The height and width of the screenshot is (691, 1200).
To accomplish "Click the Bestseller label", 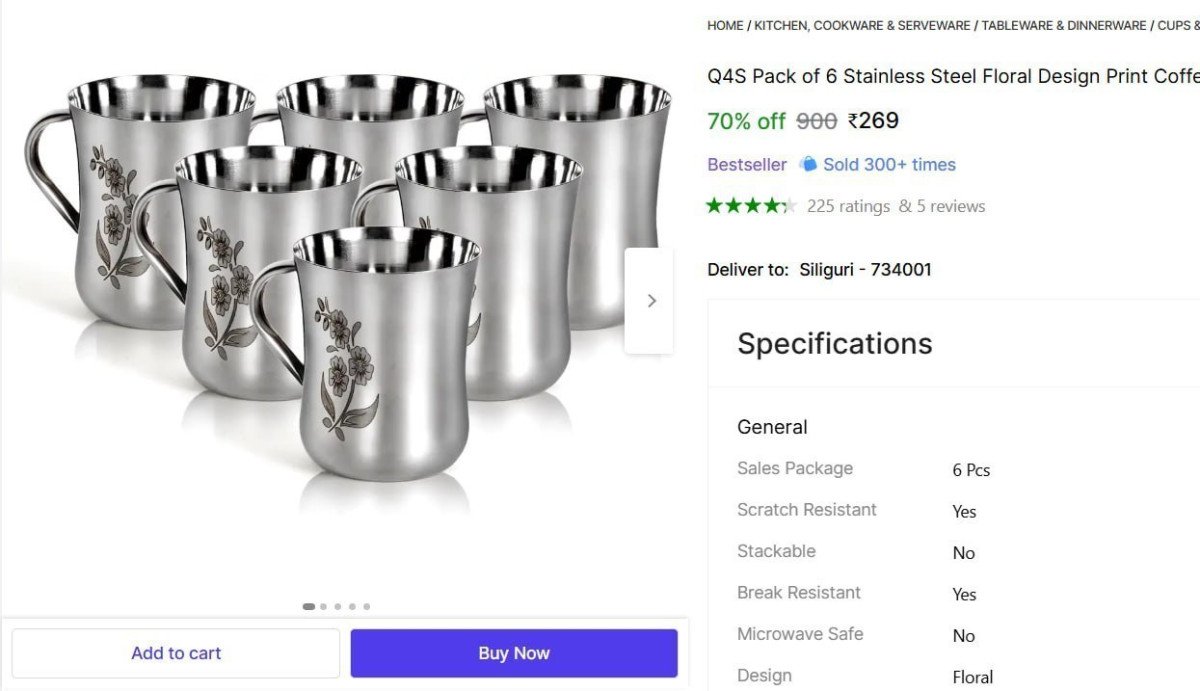I will tap(747, 165).
